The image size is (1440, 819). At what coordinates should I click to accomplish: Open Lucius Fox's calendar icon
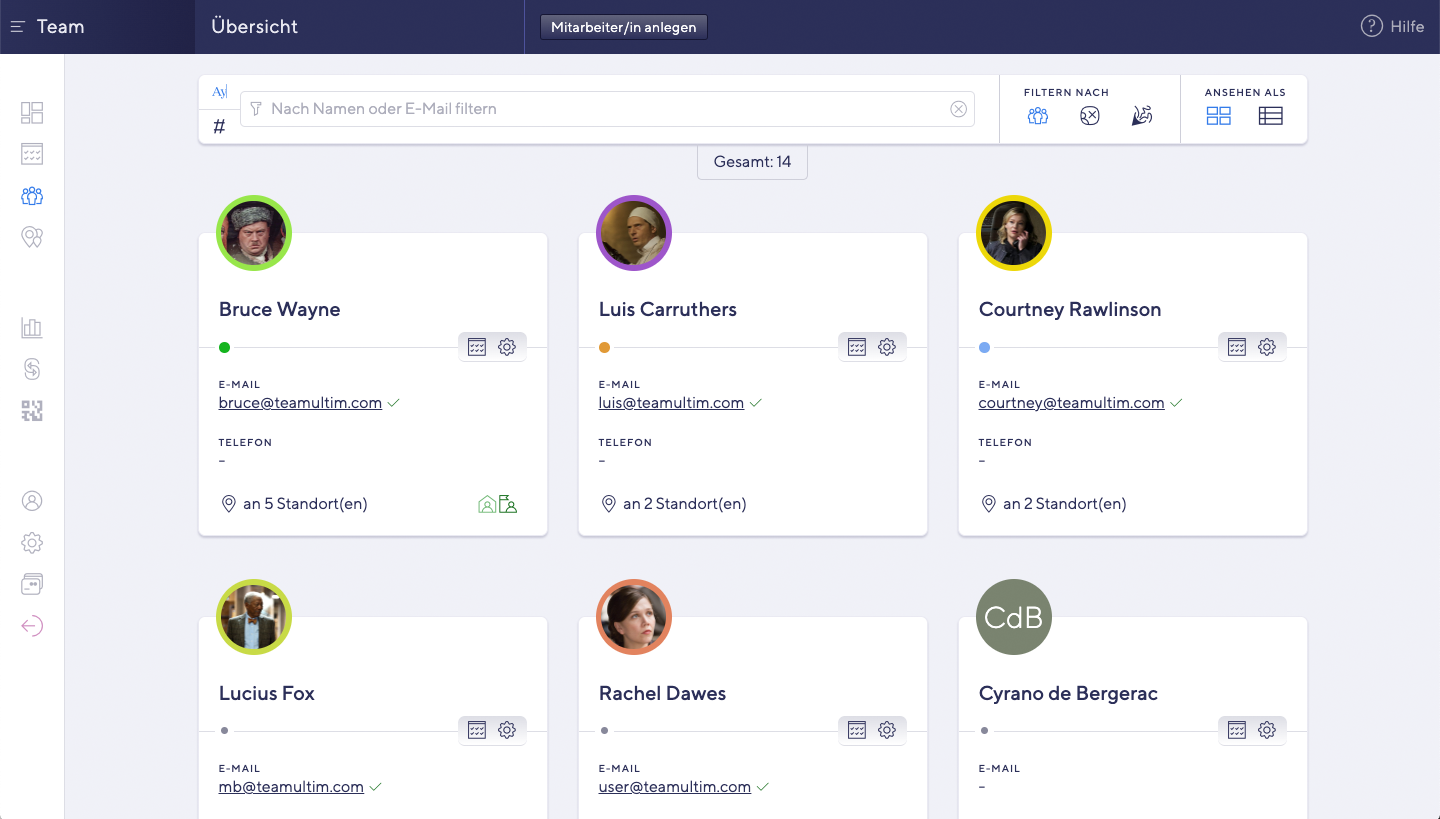(x=477, y=730)
